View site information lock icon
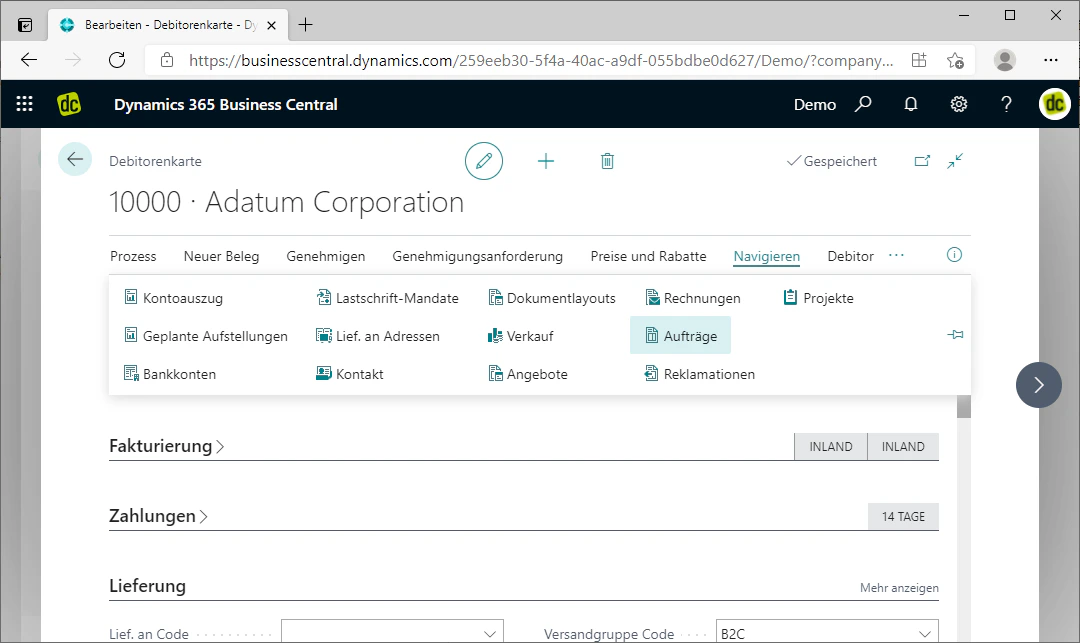The height and width of the screenshot is (643, 1080). (167, 60)
